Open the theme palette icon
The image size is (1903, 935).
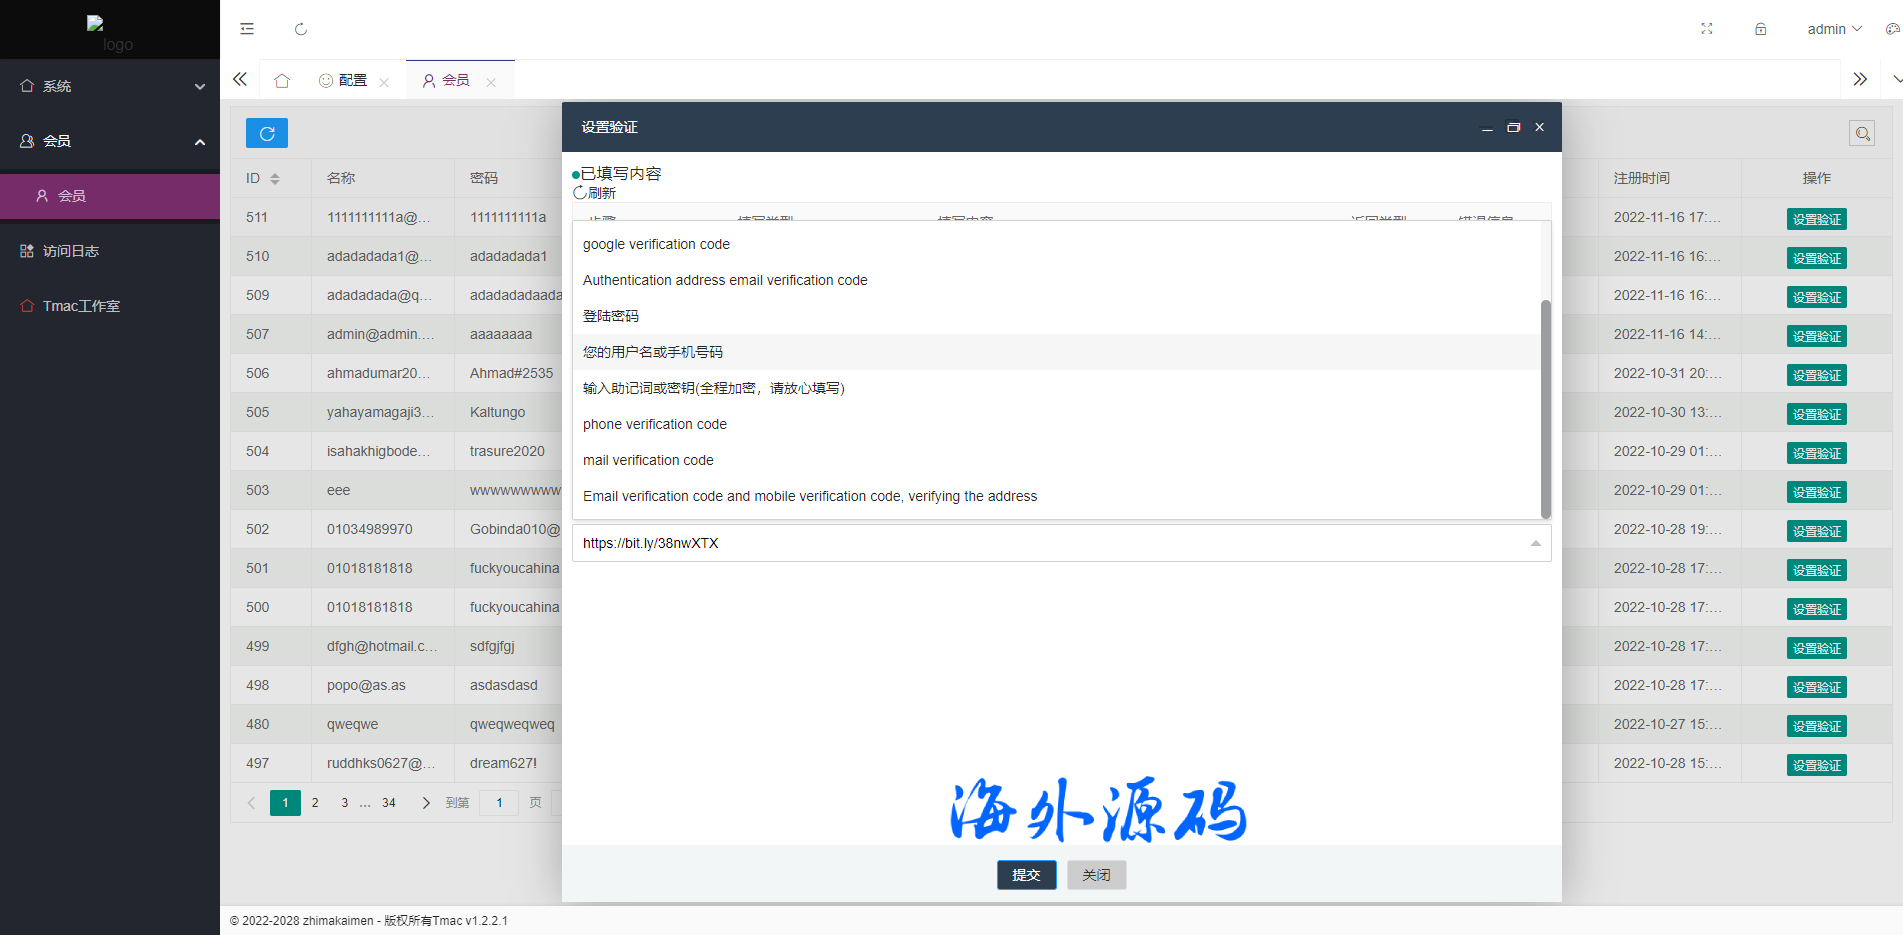[1892, 29]
